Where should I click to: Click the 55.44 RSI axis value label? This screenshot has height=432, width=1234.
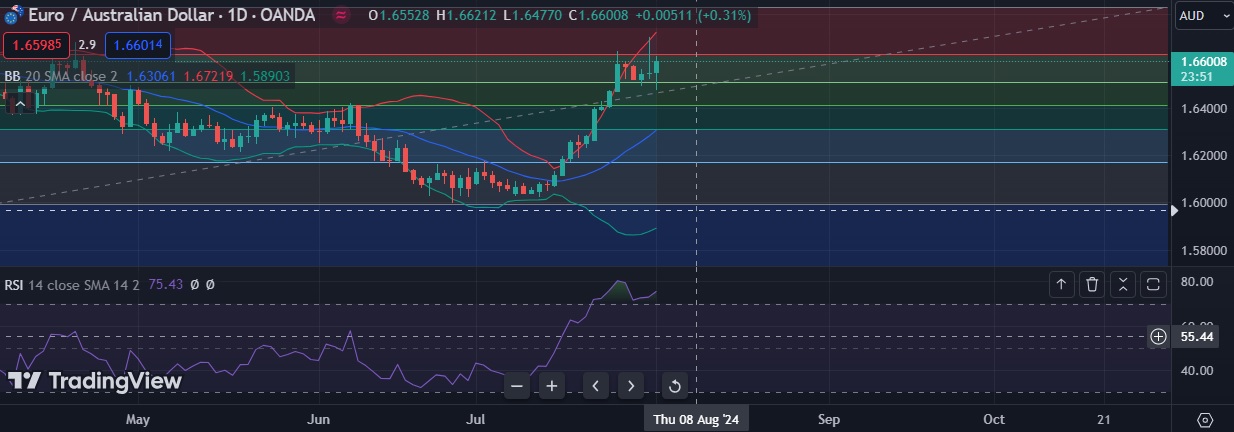1197,337
